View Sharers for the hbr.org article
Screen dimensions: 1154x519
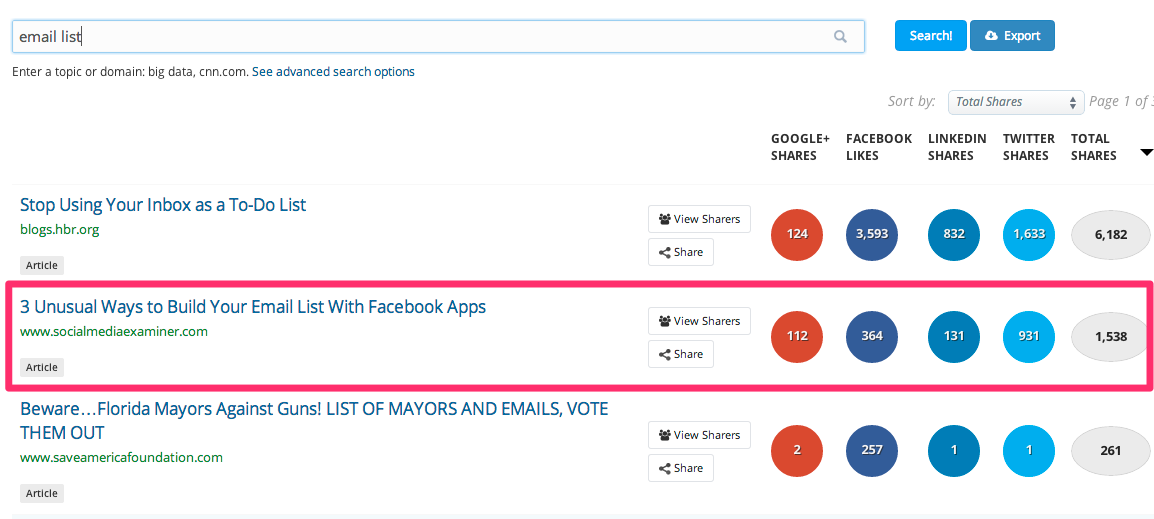(699, 219)
